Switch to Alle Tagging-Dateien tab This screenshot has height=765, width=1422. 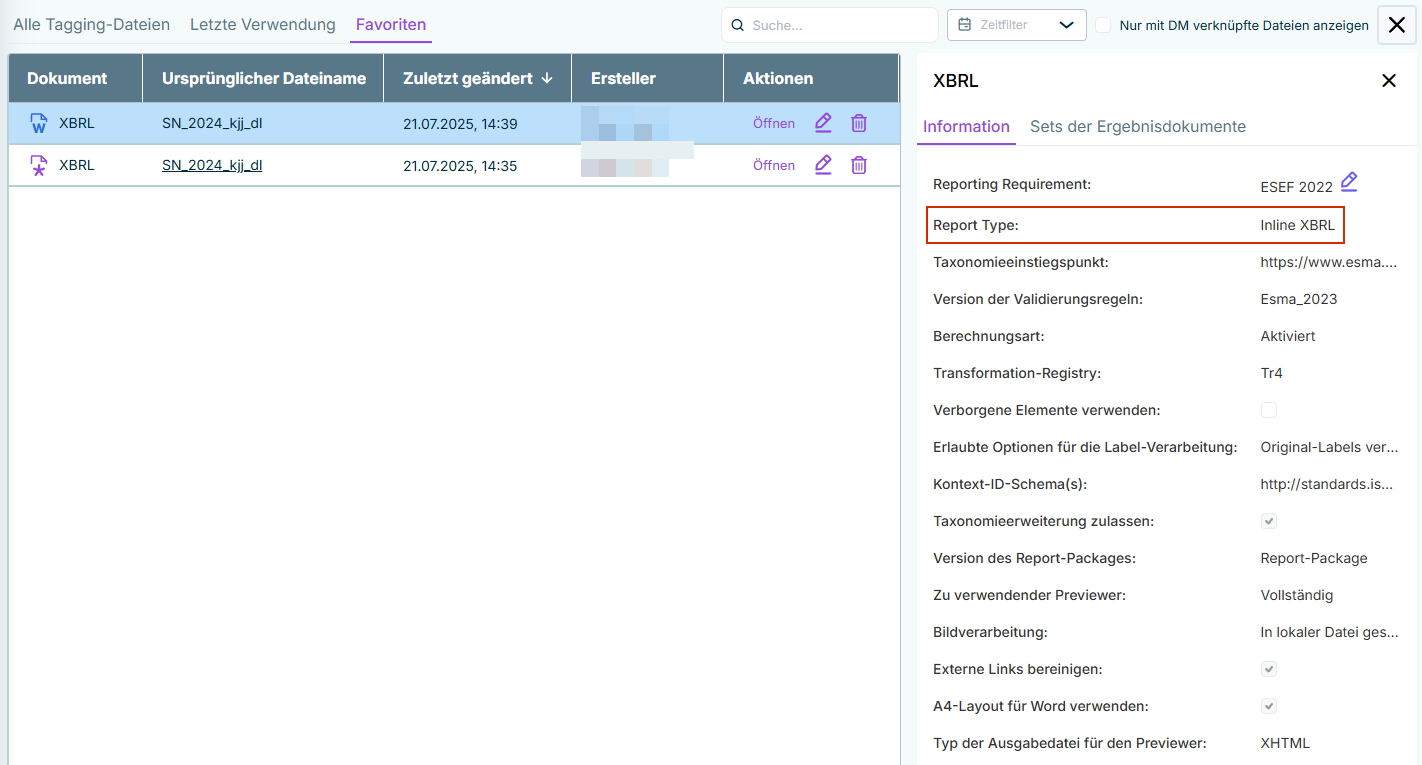pyautogui.click(x=91, y=25)
